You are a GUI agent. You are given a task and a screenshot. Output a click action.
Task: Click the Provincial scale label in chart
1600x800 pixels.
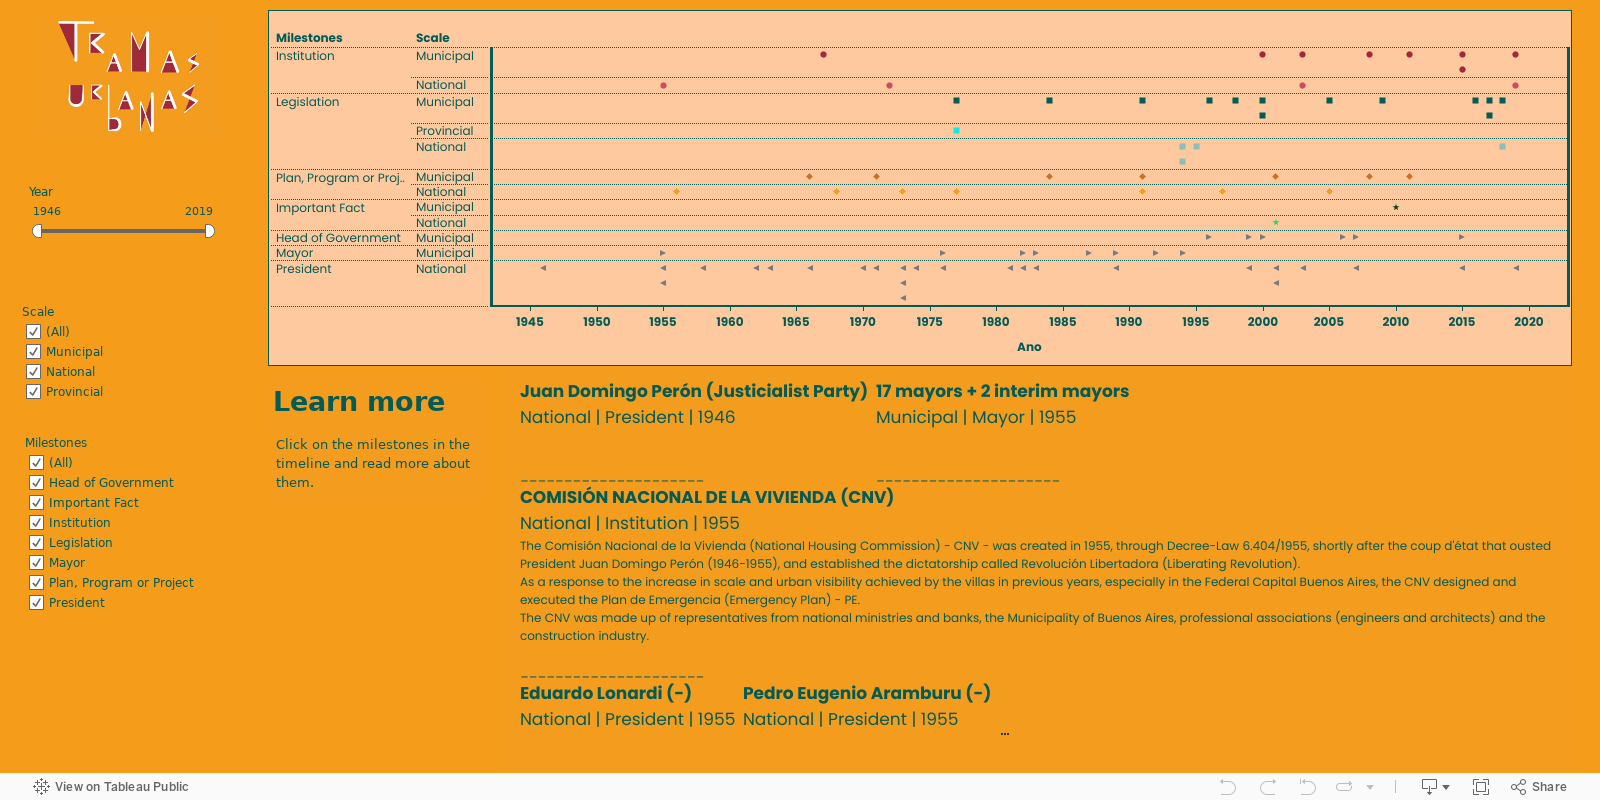(444, 131)
